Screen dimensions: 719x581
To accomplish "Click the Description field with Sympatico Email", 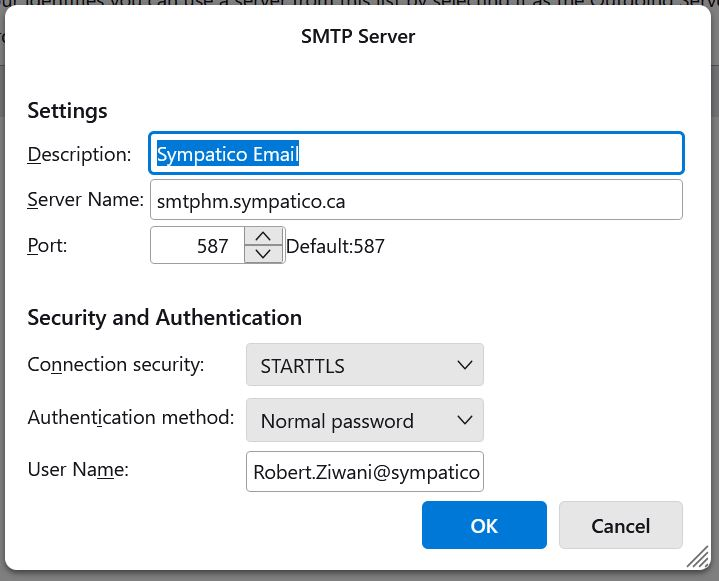I will (x=415, y=154).
